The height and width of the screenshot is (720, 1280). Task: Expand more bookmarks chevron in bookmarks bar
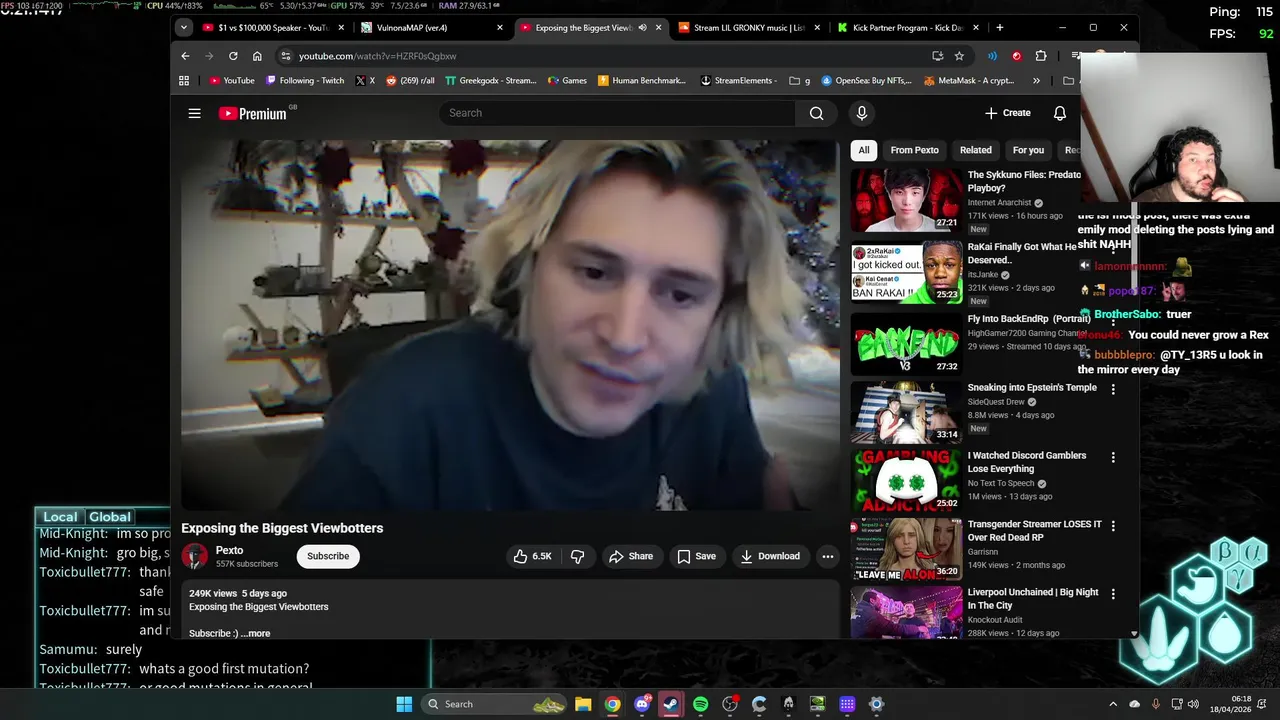coord(1036,80)
